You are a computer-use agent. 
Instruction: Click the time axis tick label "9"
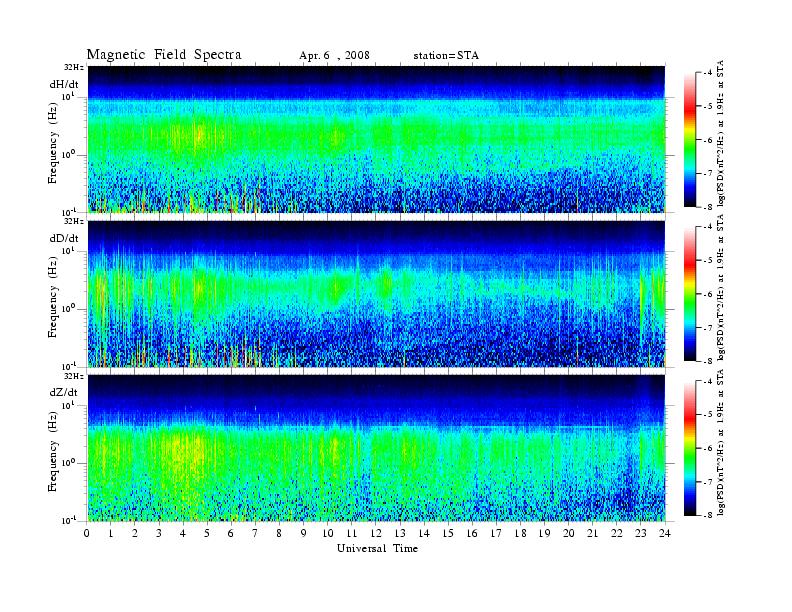coord(304,533)
